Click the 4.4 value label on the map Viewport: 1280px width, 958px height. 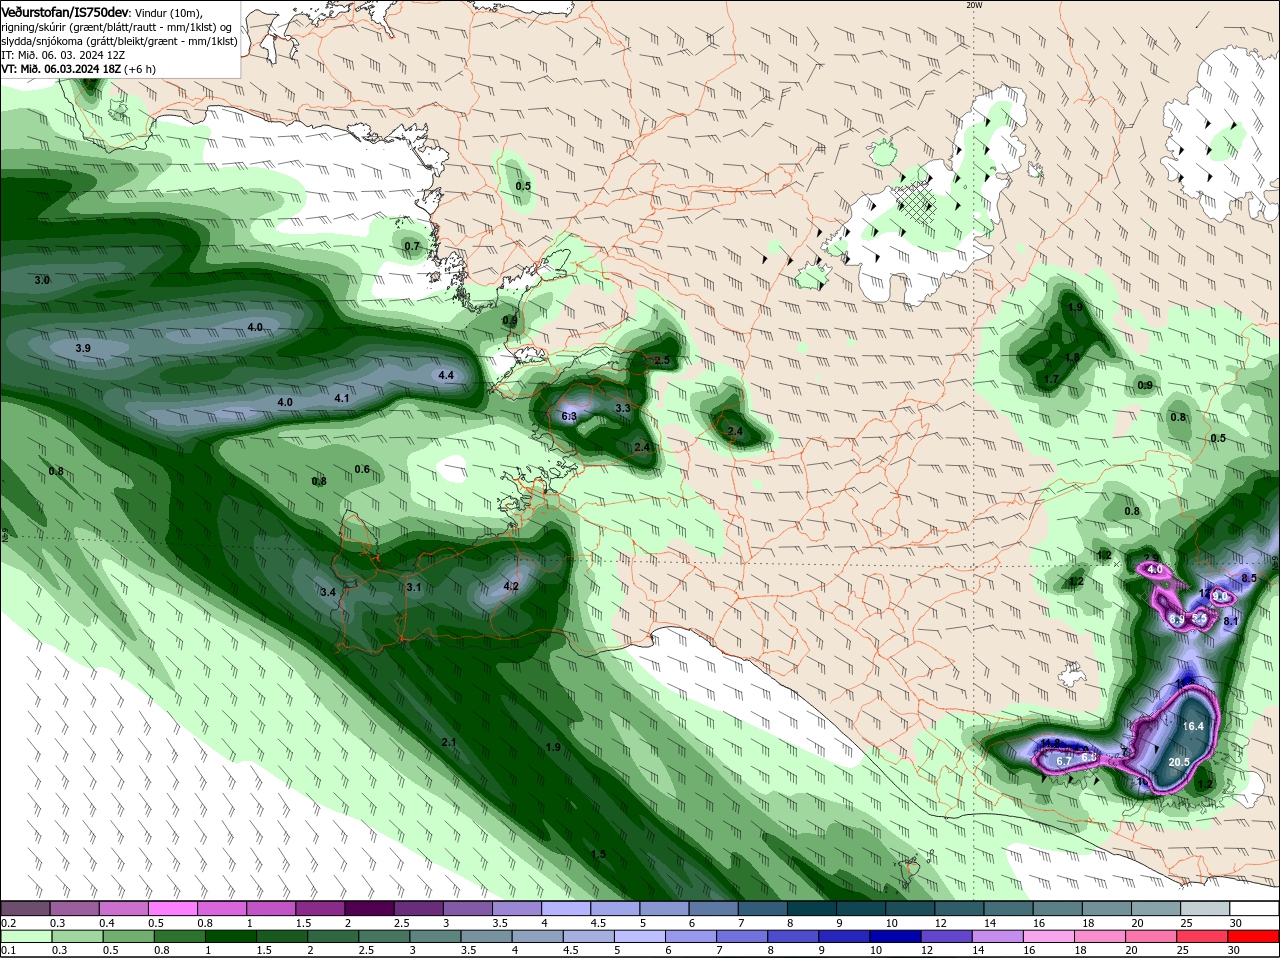coord(446,375)
